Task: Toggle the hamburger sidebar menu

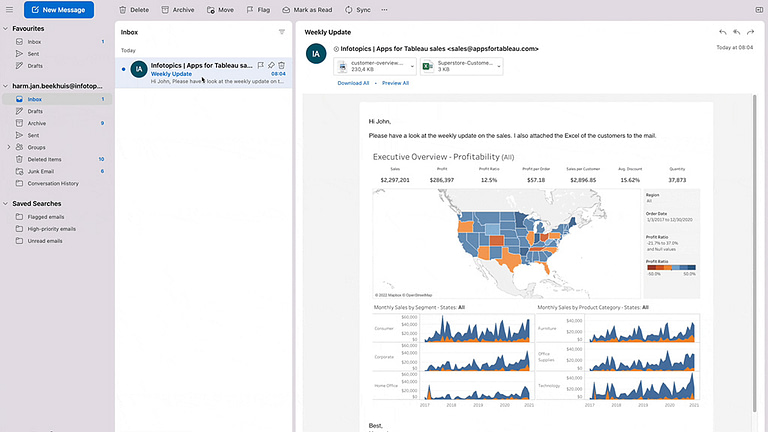Action: pyautogui.click(x=9, y=10)
